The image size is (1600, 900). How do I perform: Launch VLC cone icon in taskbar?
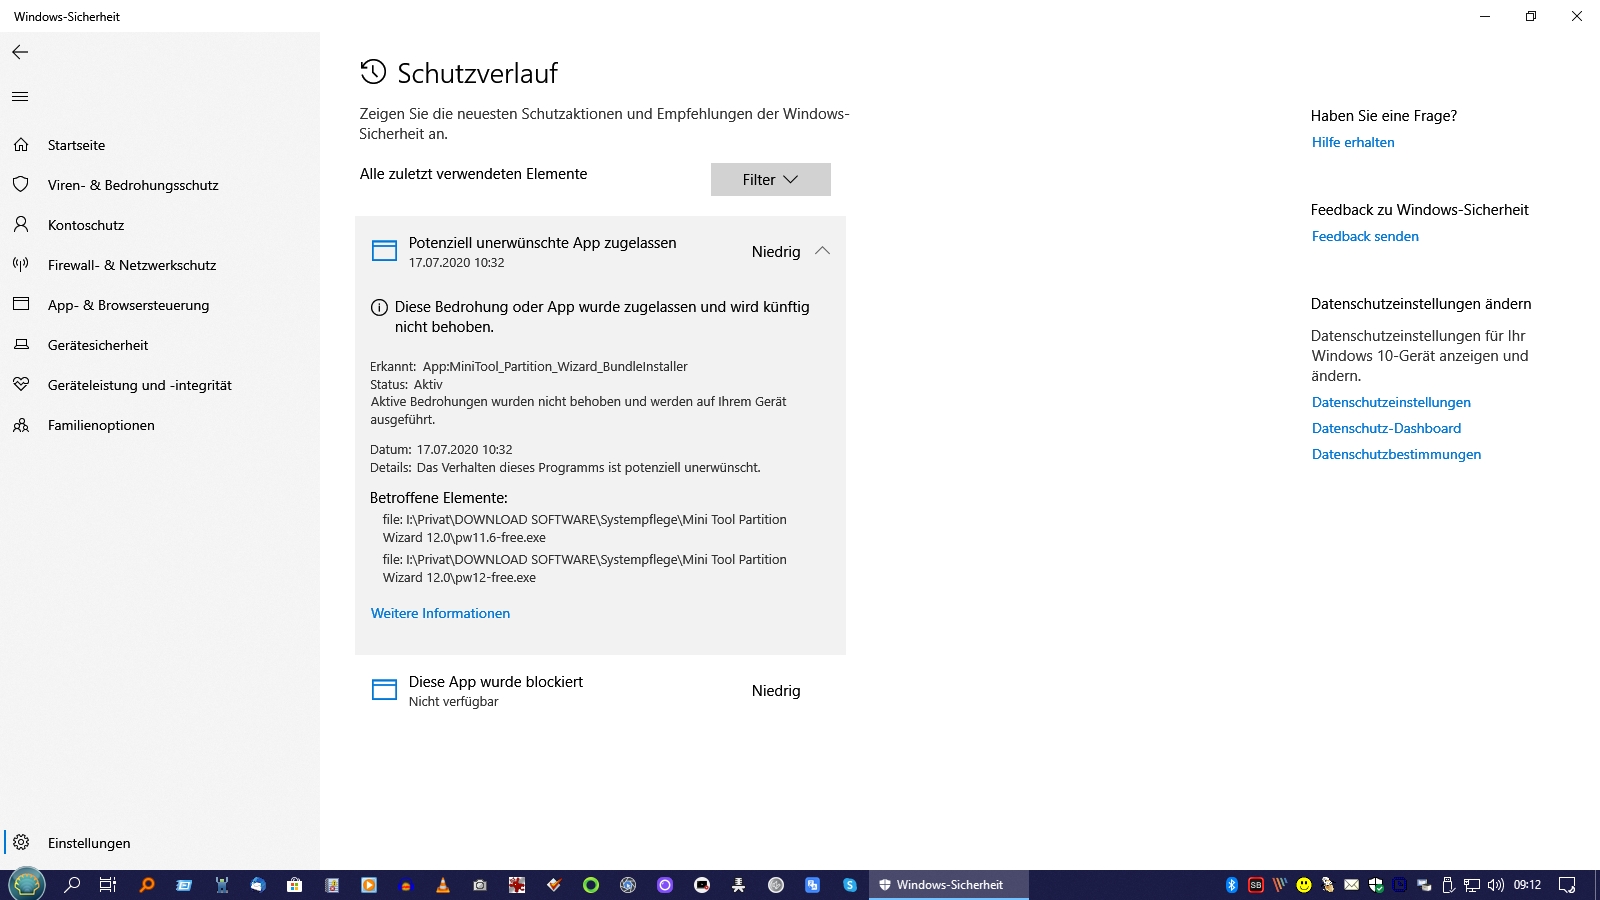pyautogui.click(x=443, y=885)
